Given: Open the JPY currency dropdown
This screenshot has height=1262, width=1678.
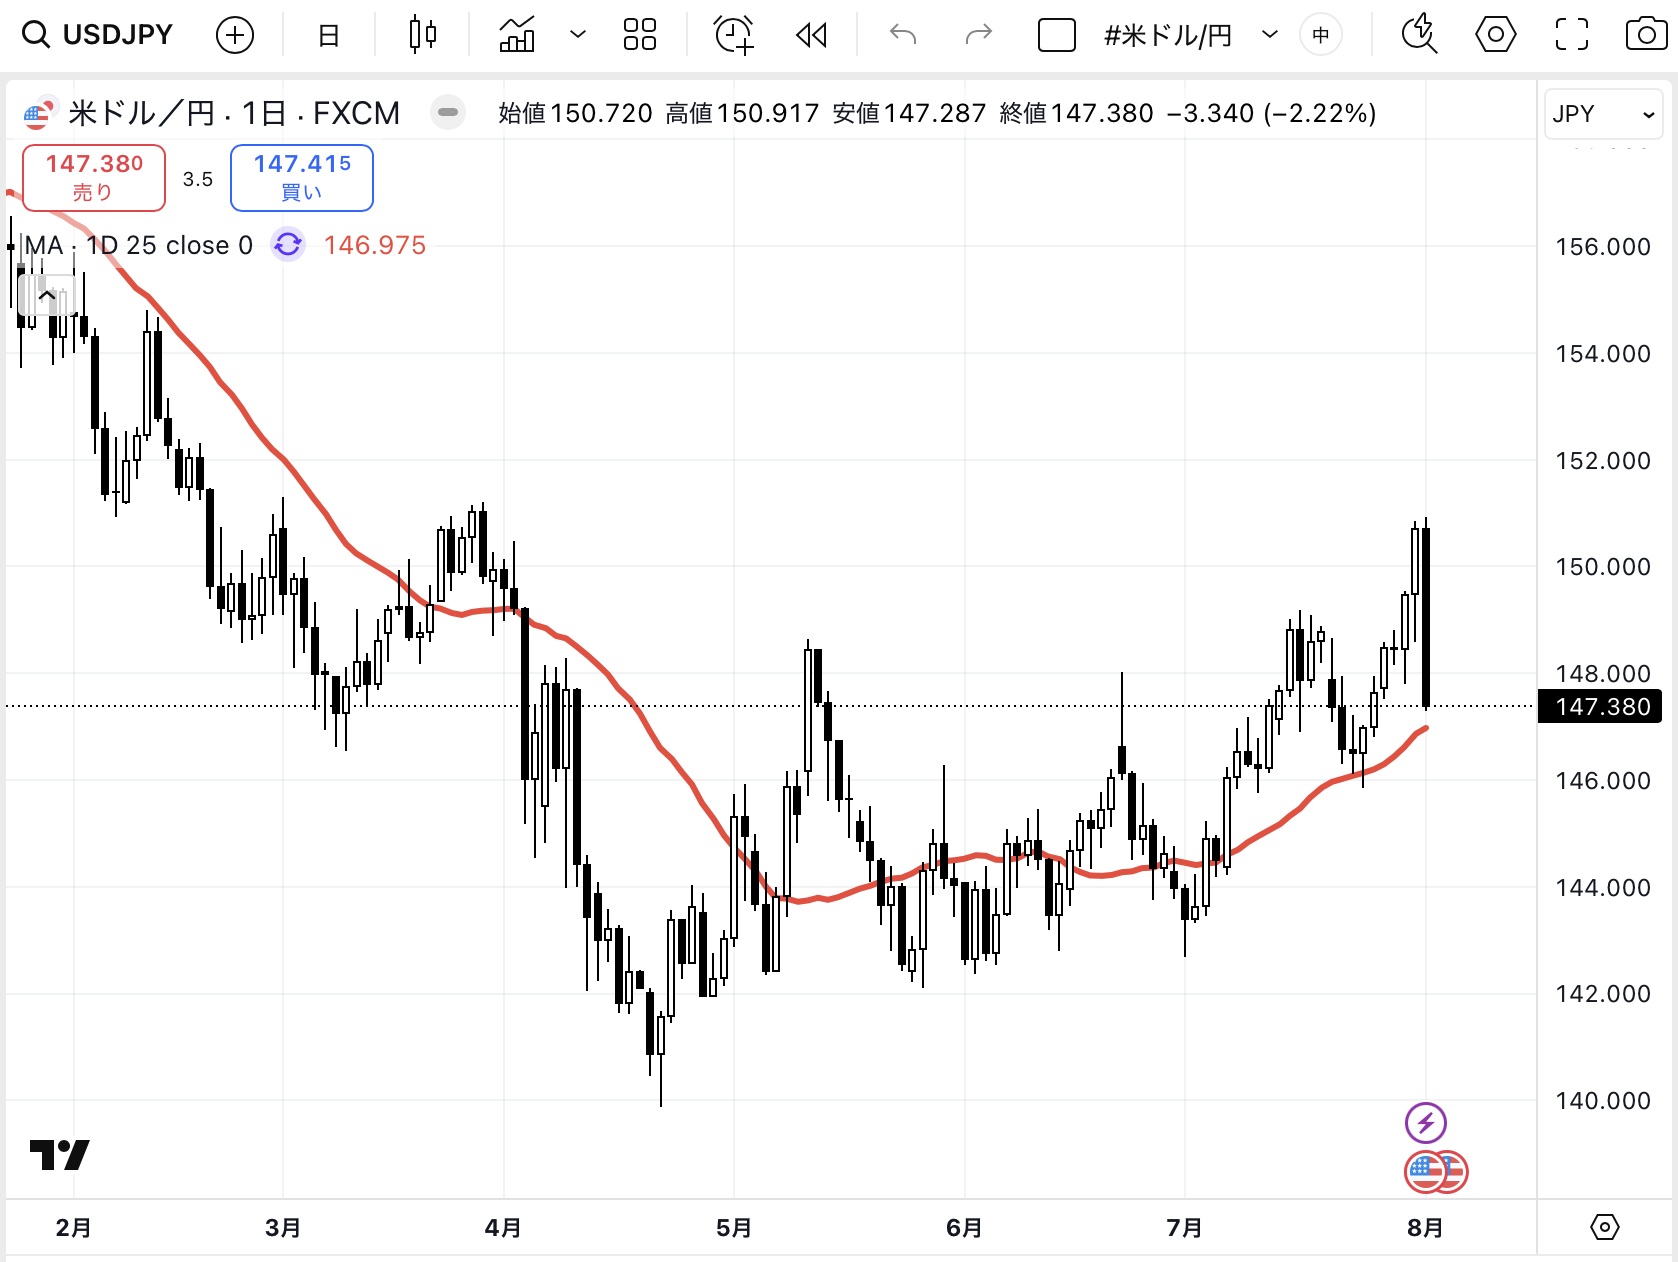Looking at the screenshot, I should click(x=1603, y=114).
